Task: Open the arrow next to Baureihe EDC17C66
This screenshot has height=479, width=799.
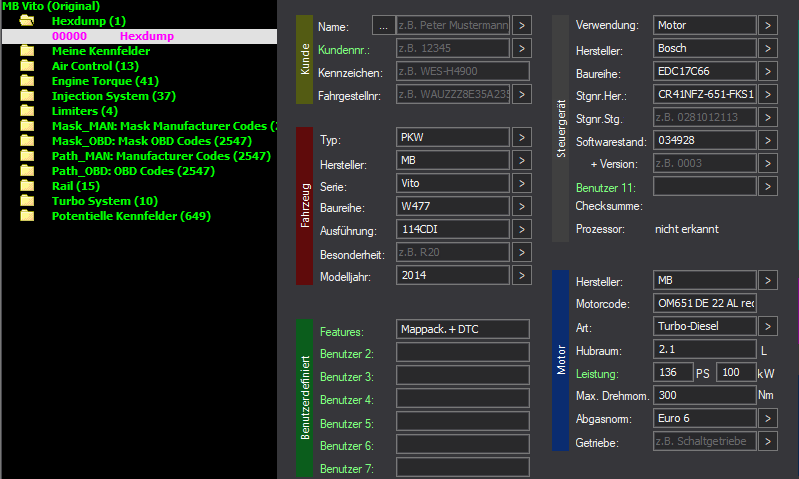Action: [x=768, y=71]
